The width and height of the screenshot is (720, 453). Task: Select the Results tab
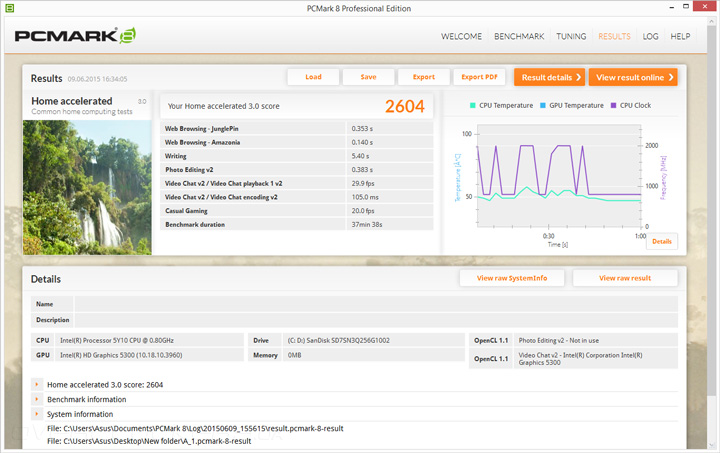tap(614, 36)
